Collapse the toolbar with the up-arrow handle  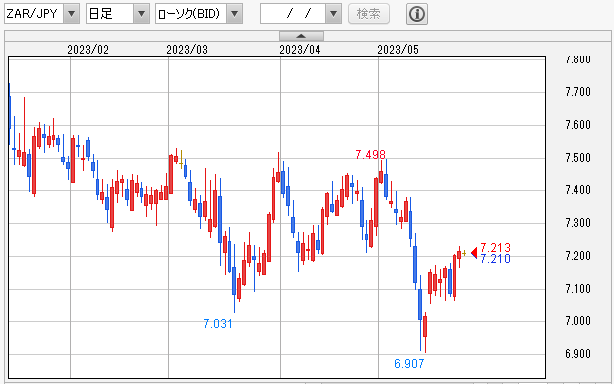pyautogui.click(x=301, y=36)
